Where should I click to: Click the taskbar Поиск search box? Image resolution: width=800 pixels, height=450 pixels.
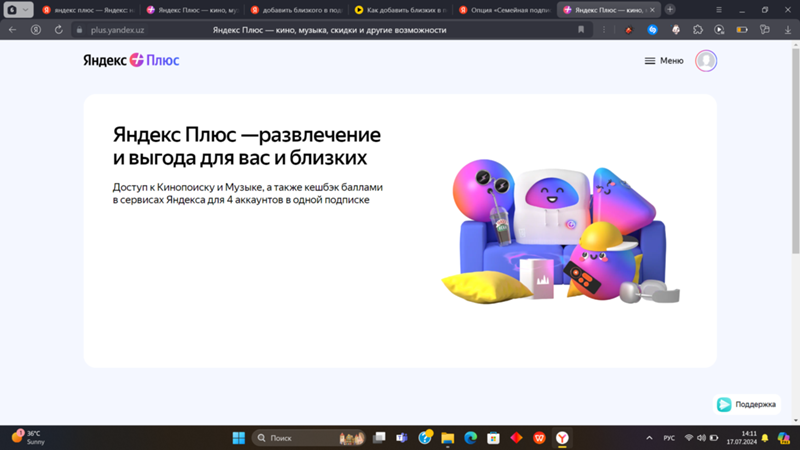click(x=309, y=438)
